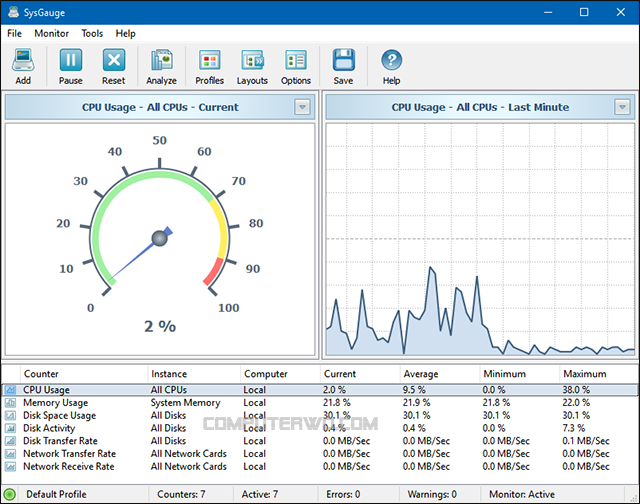Open the File menu
Screen dimensions: 640x504
pos(14,33)
